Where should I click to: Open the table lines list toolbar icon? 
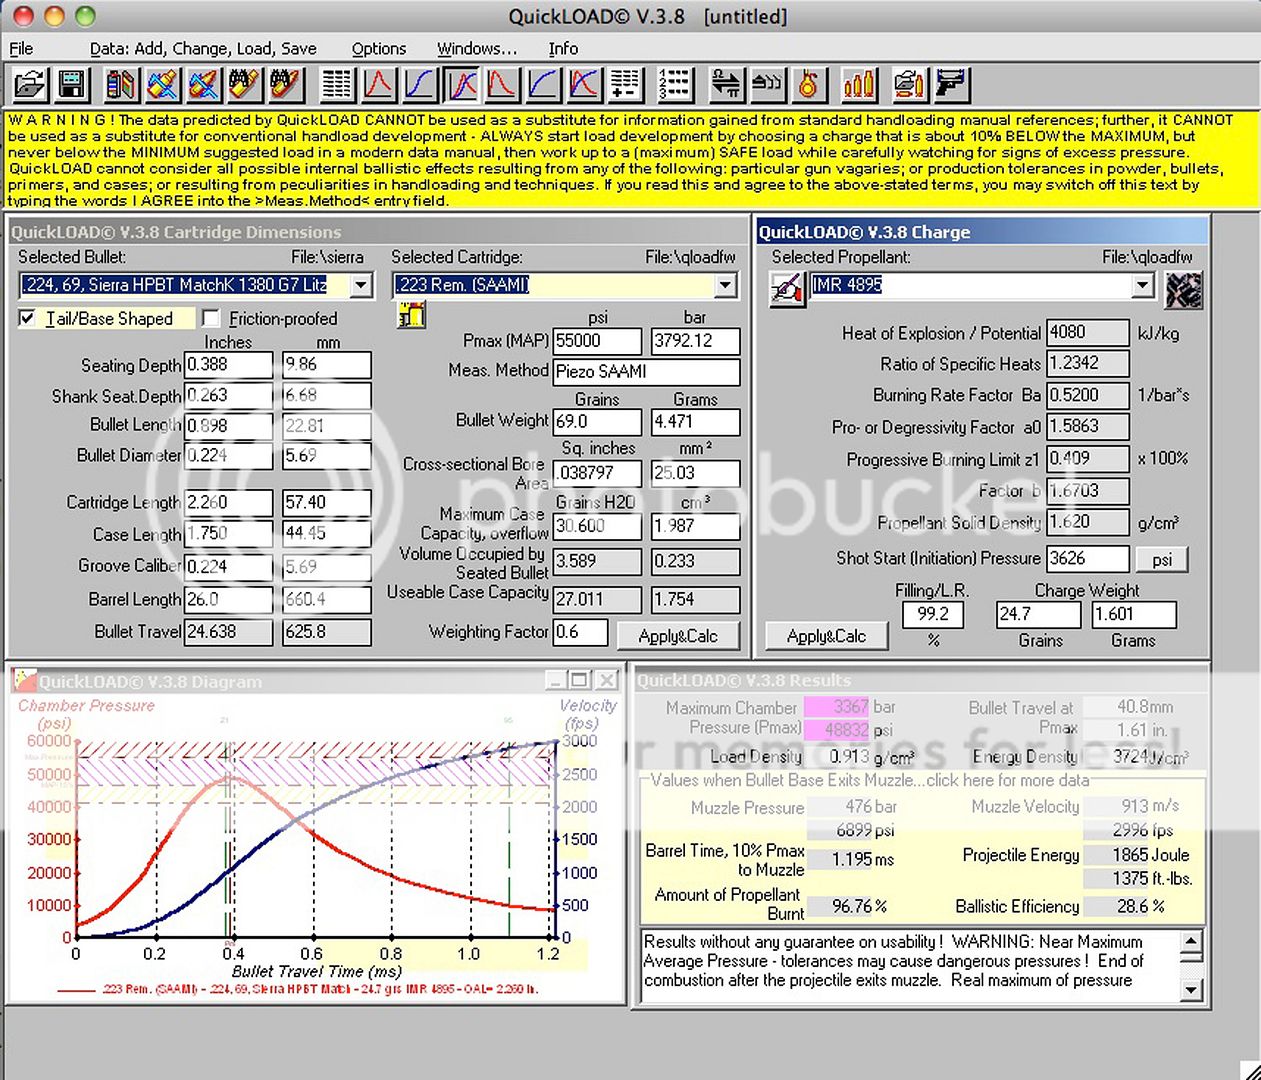337,84
